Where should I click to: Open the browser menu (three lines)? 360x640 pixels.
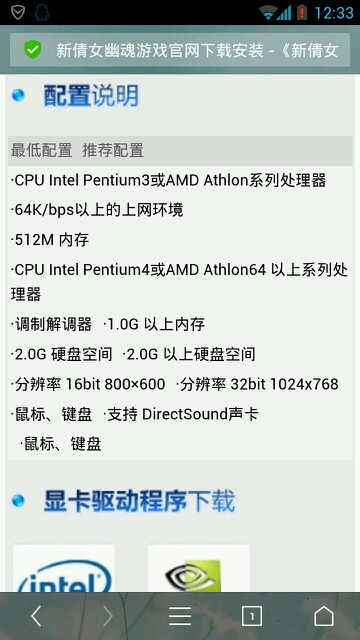point(180,616)
